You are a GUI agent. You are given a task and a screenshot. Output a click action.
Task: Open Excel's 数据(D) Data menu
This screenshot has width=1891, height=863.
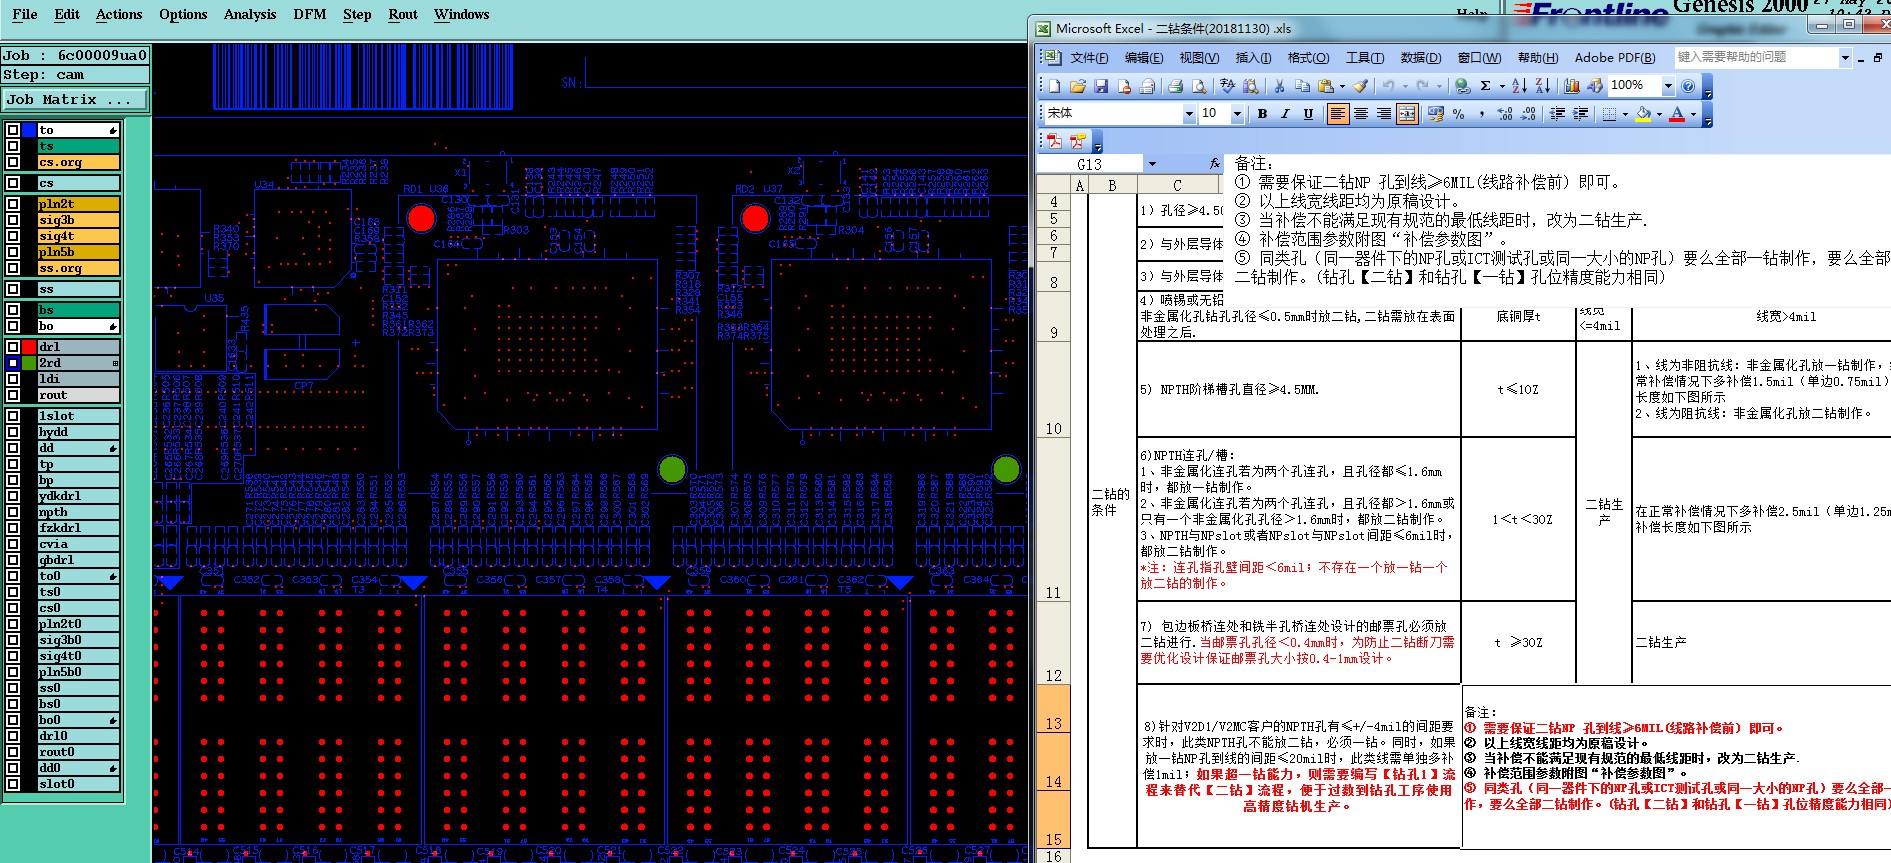[x=1420, y=57]
